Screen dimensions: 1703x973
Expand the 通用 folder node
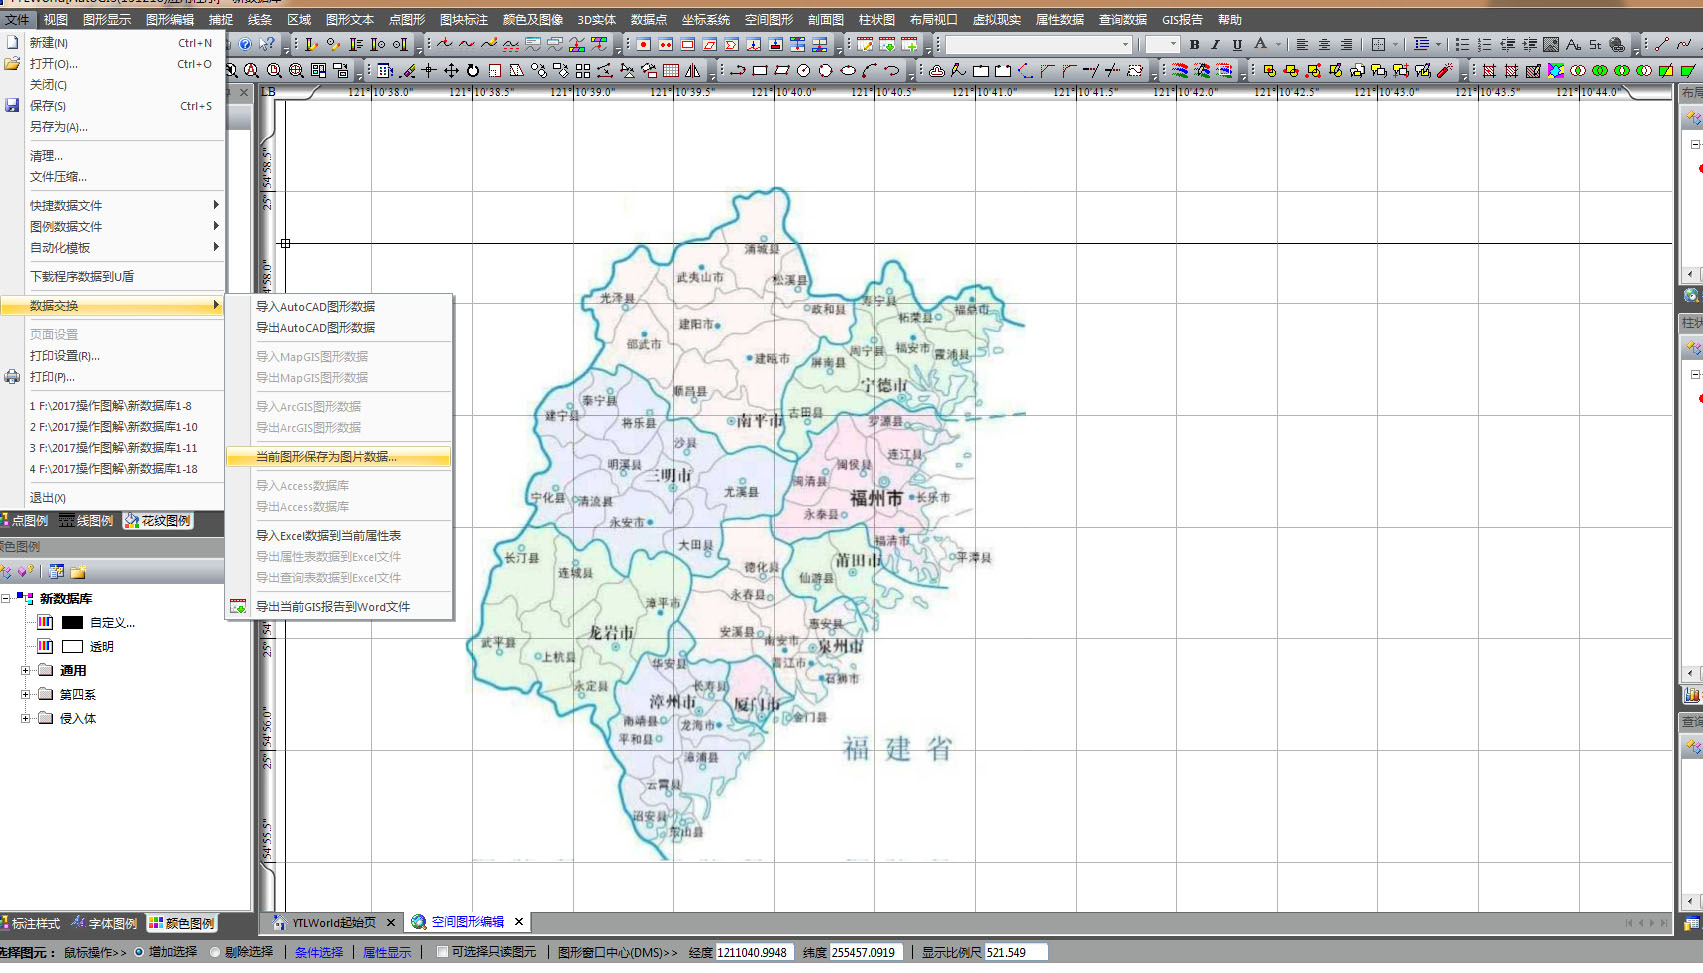(x=26, y=670)
